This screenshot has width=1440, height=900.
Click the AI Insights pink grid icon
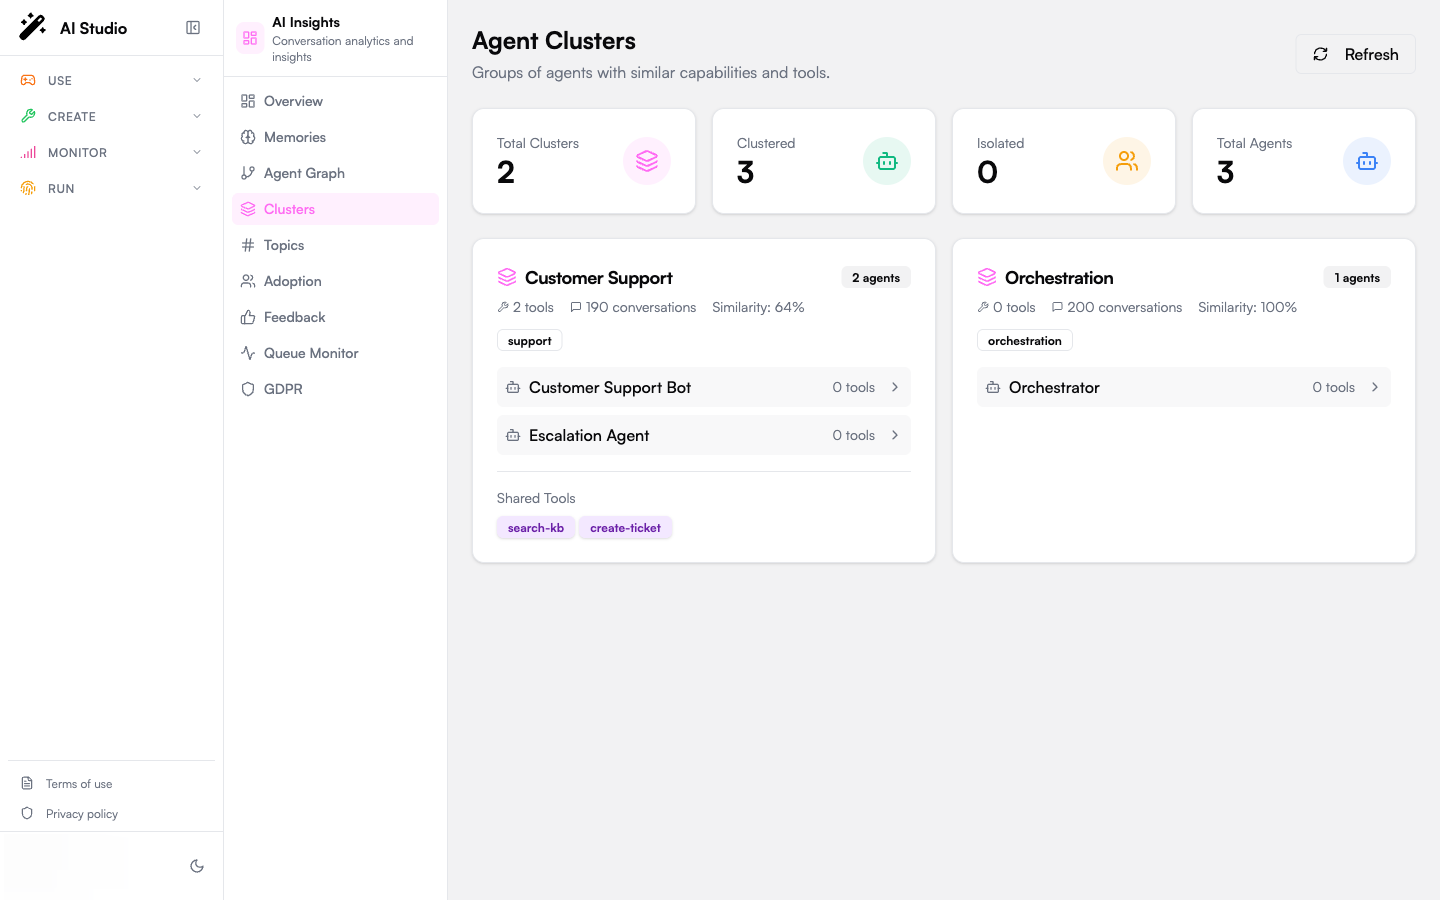click(250, 38)
